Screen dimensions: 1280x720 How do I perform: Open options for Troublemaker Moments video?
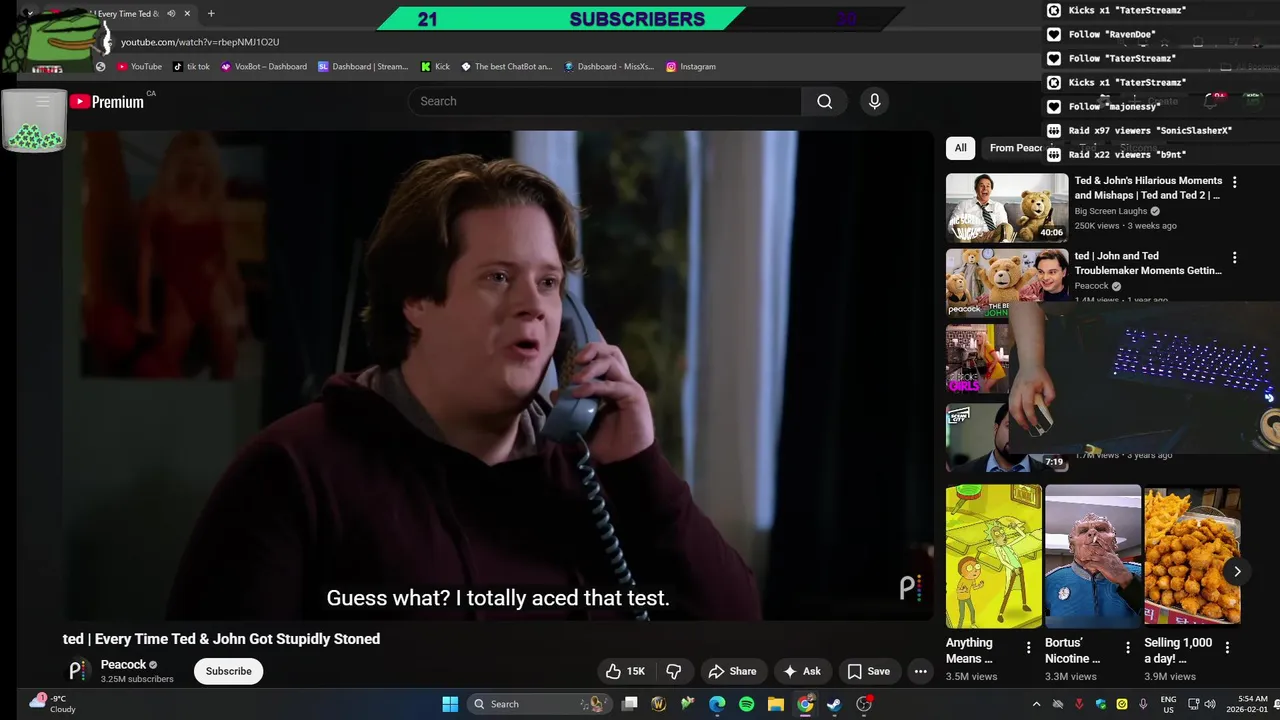pyautogui.click(x=1234, y=257)
